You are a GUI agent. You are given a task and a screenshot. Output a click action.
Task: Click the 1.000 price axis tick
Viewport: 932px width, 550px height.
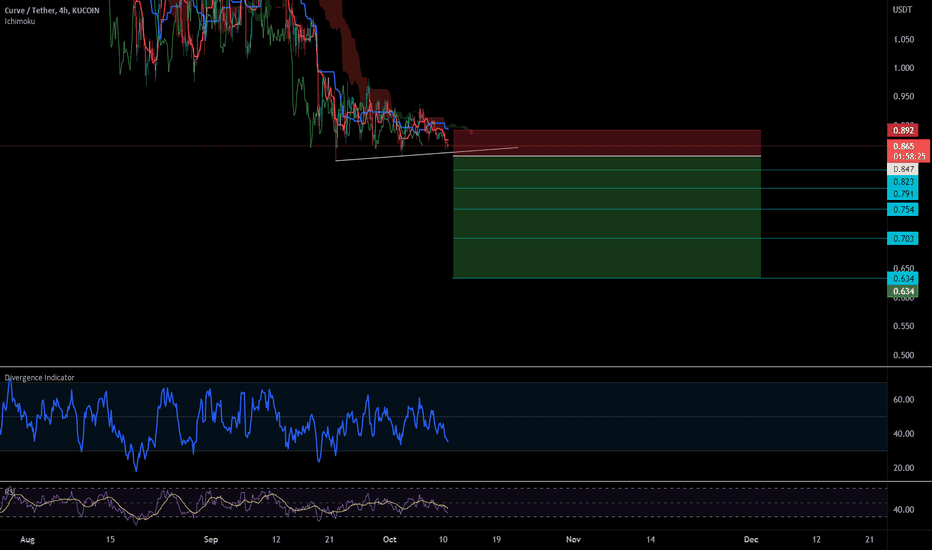[903, 68]
